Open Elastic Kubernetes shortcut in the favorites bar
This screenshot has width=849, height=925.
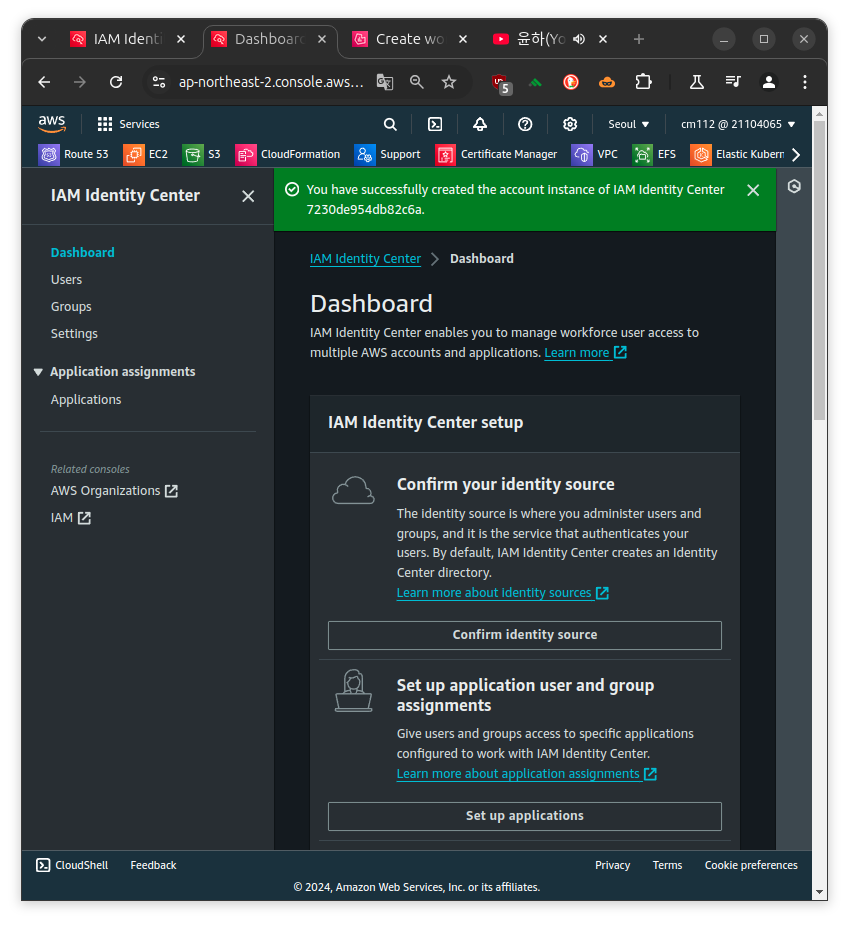pyautogui.click(x=737, y=155)
